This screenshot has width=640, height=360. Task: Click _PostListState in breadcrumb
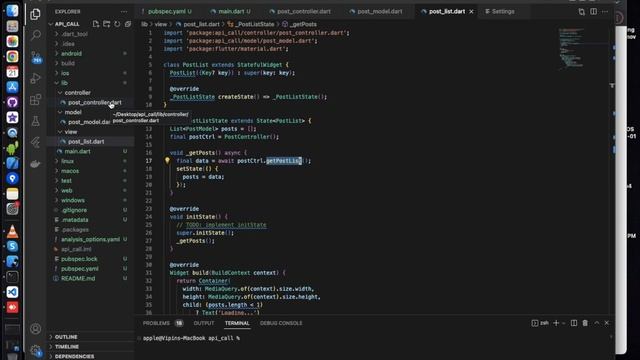[256, 24]
